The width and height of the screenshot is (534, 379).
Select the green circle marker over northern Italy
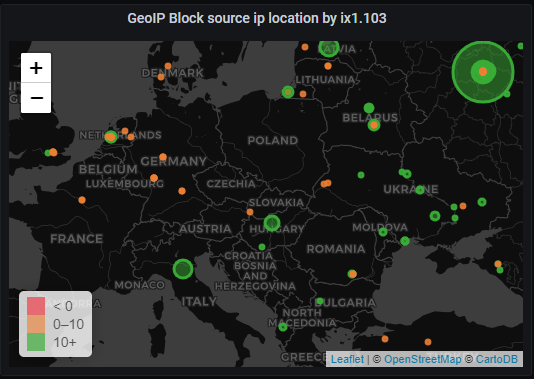183,269
